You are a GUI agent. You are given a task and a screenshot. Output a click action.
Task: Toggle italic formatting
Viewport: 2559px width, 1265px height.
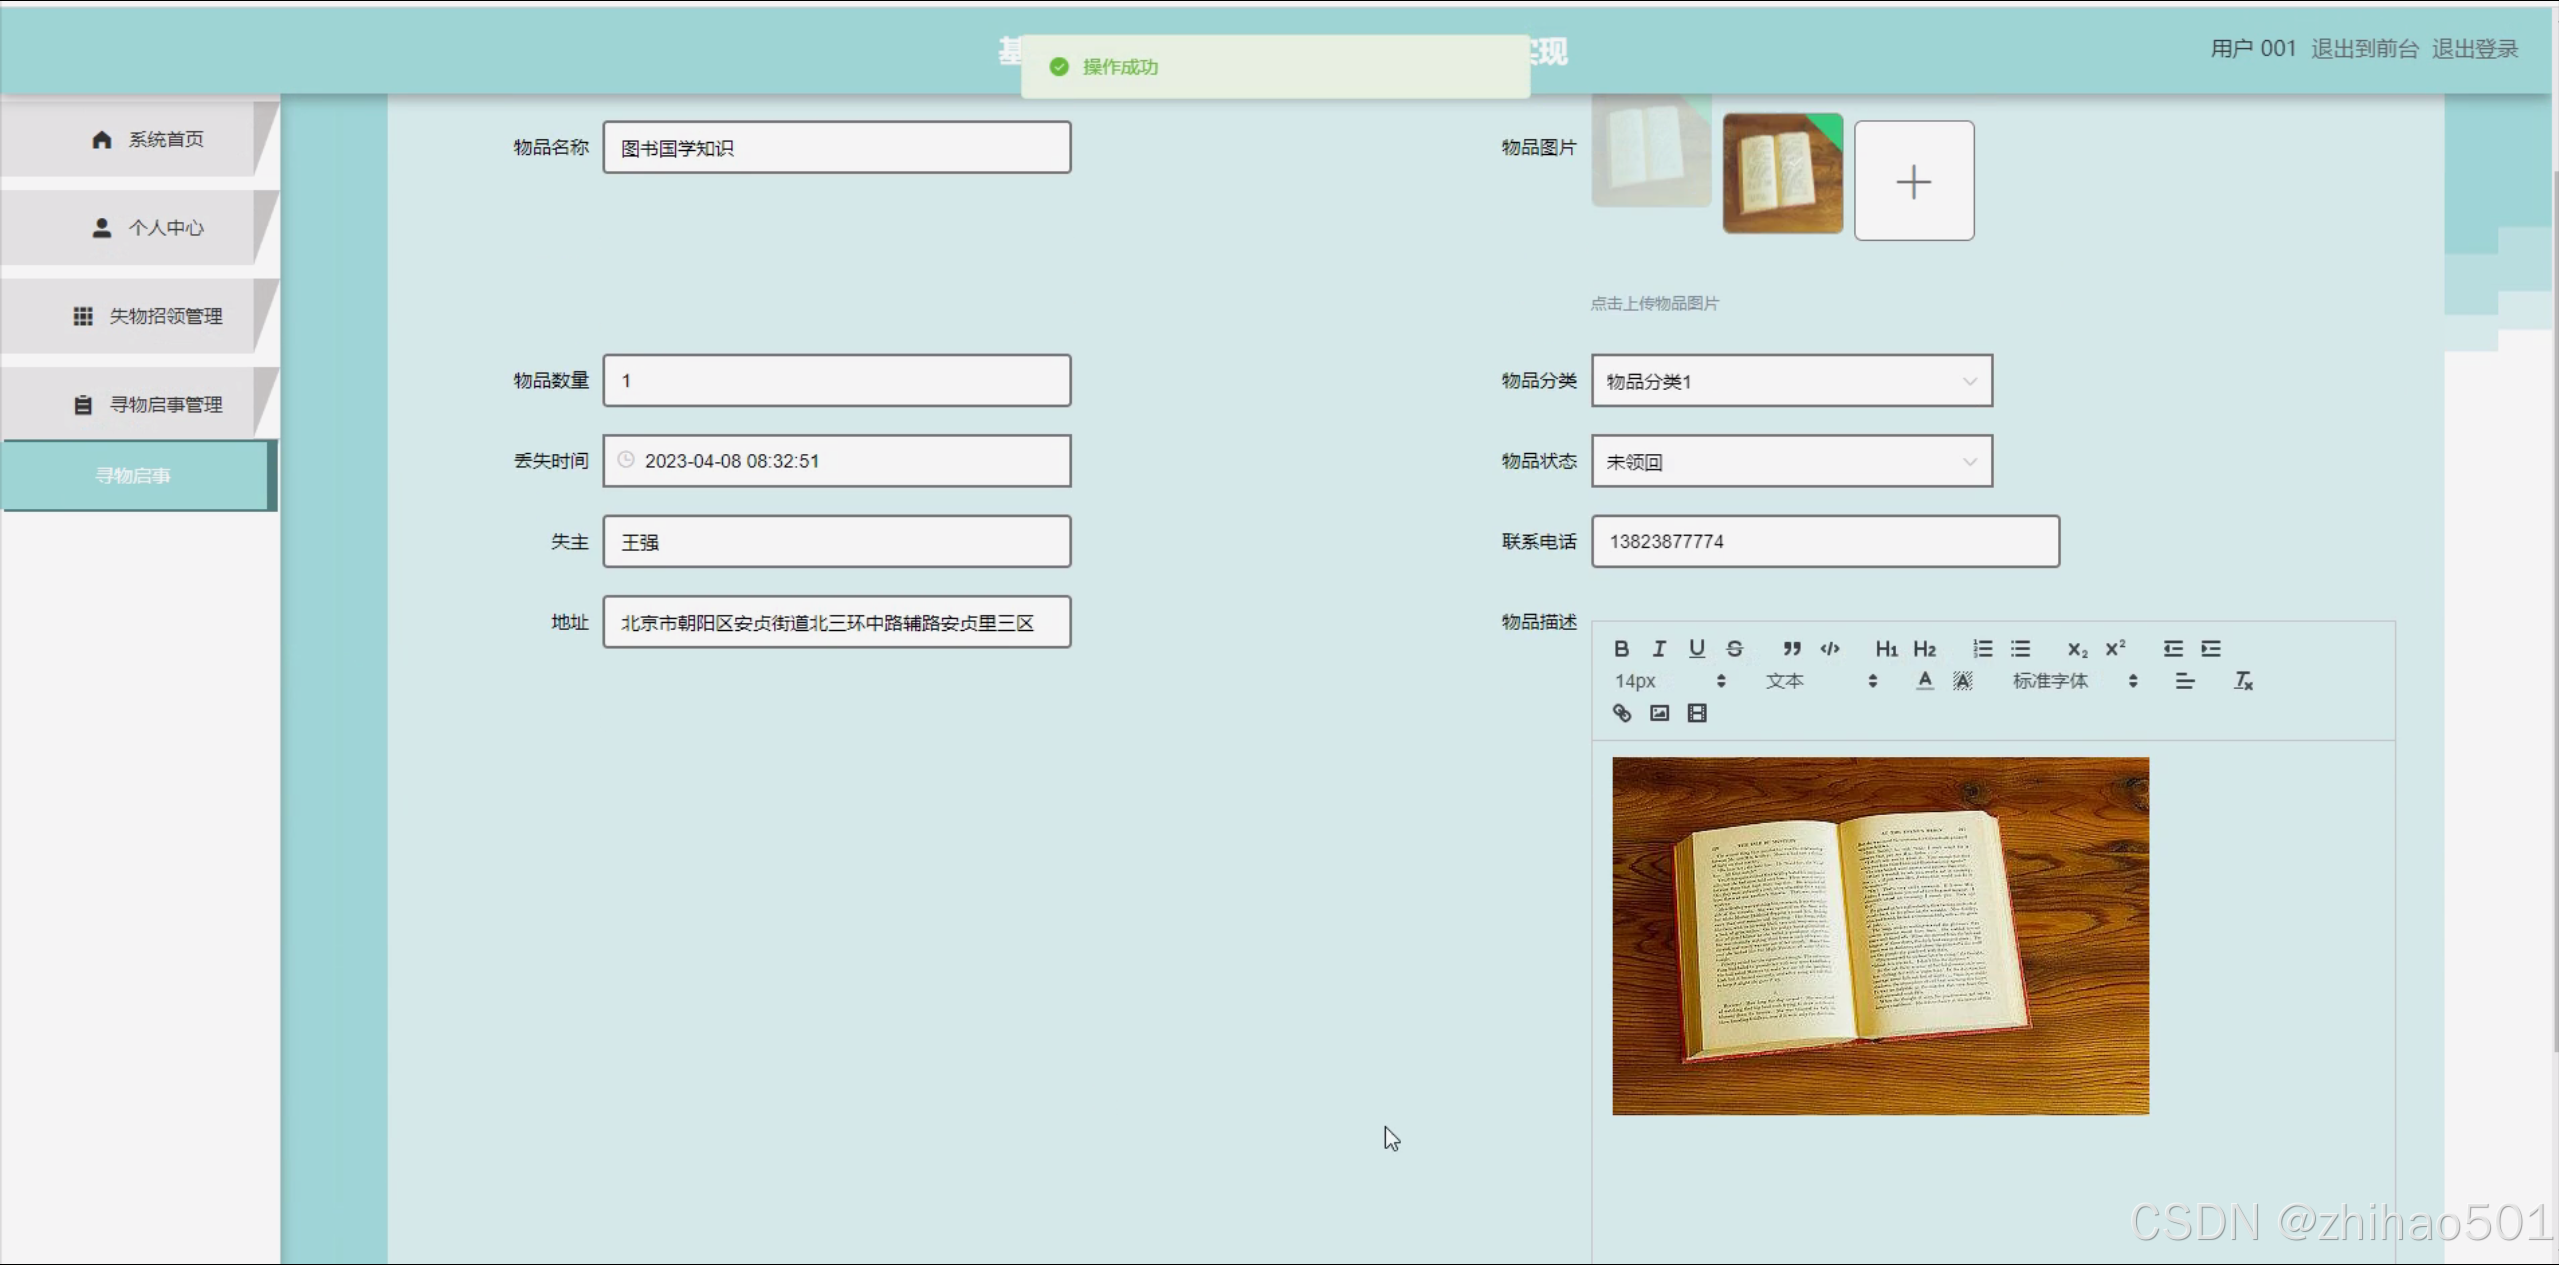[x=1659, y=649]
